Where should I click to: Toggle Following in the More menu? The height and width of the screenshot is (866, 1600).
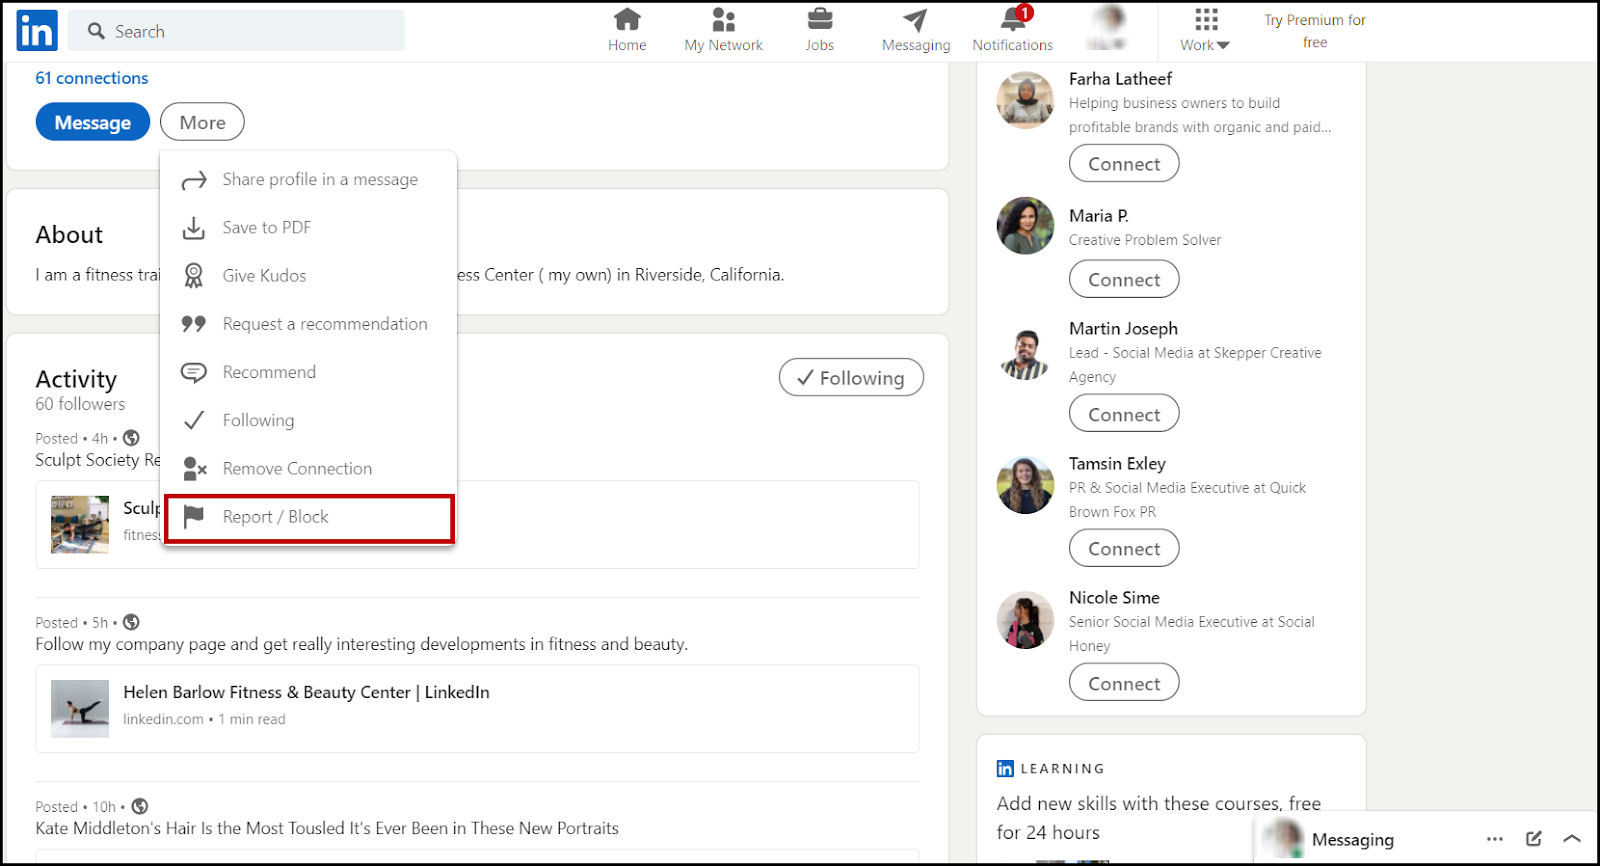[x=310, y=420]
